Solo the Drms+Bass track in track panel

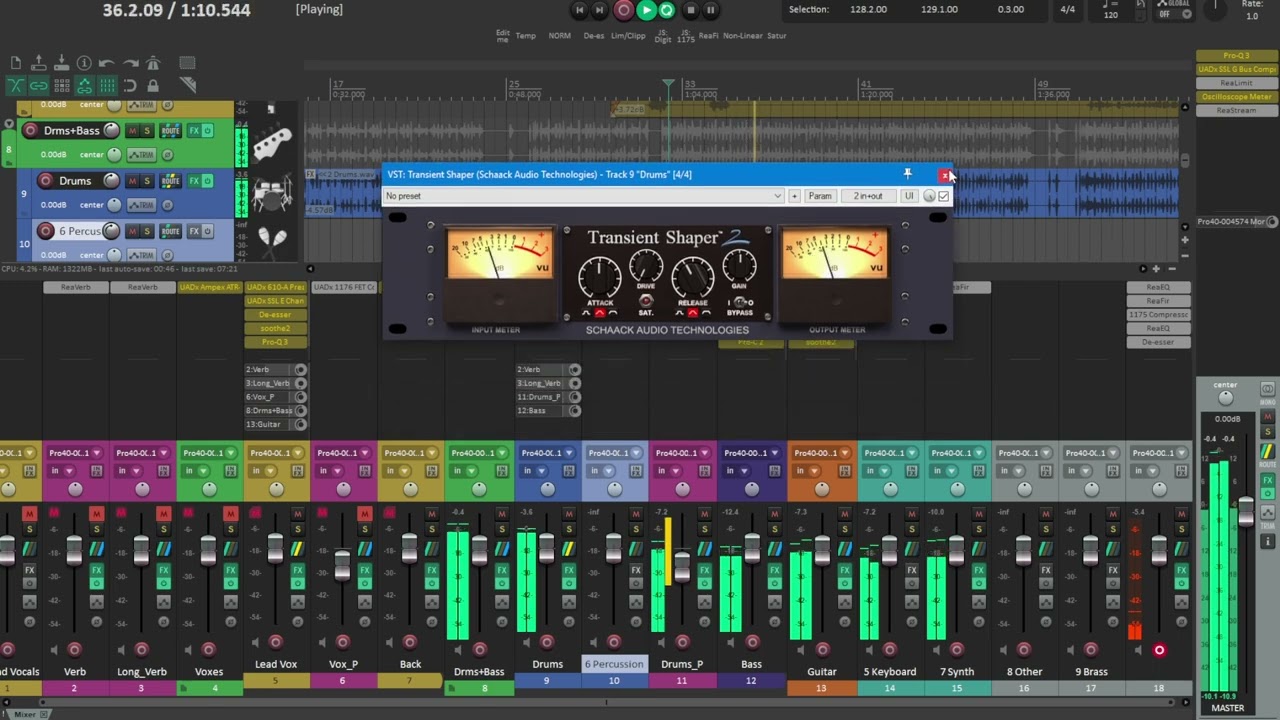click(x=147, y=131)
